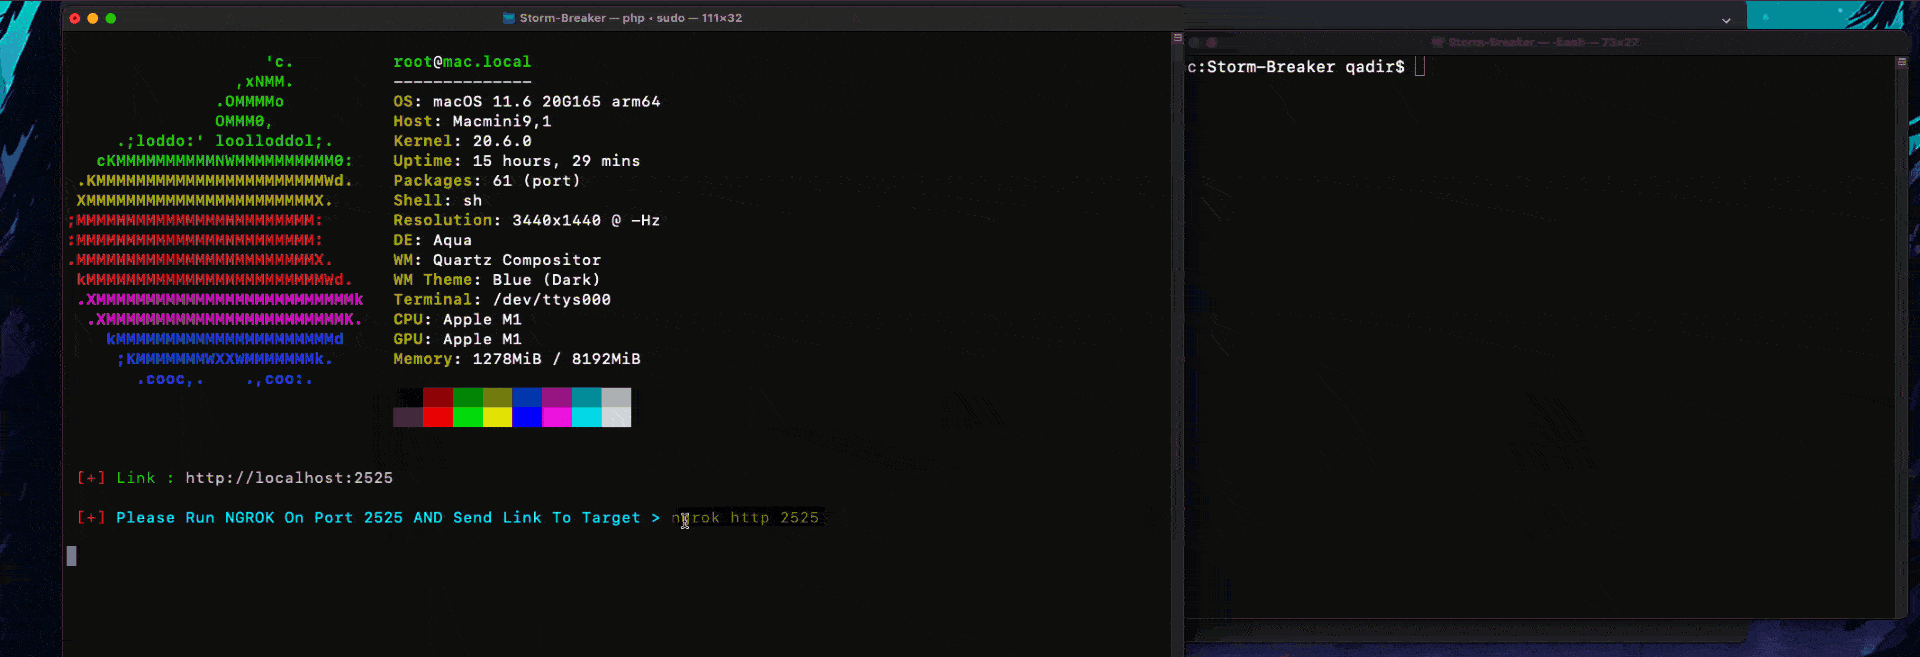Click the 'DE: Aqua' line

[x=433, y=240]
